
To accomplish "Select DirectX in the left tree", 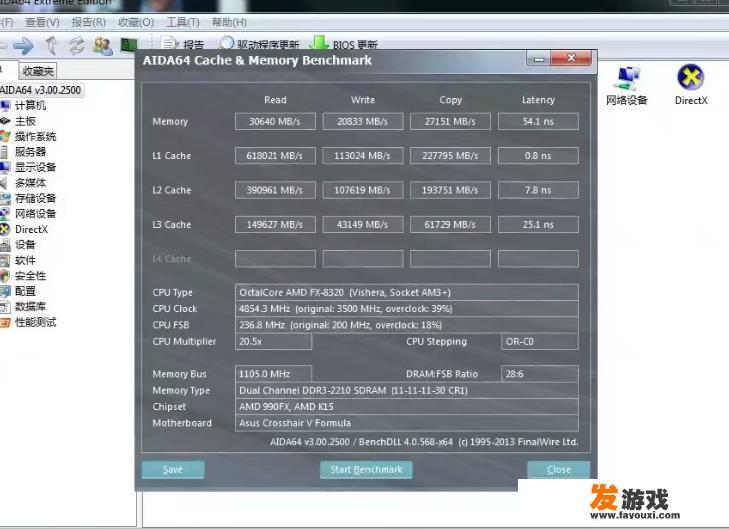I will pos(31,229).
